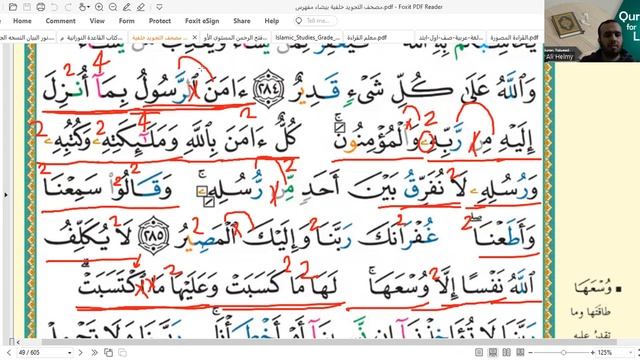
Task: Switch to القراءة المصورة.pdf document tab
Action: point(514,37)
